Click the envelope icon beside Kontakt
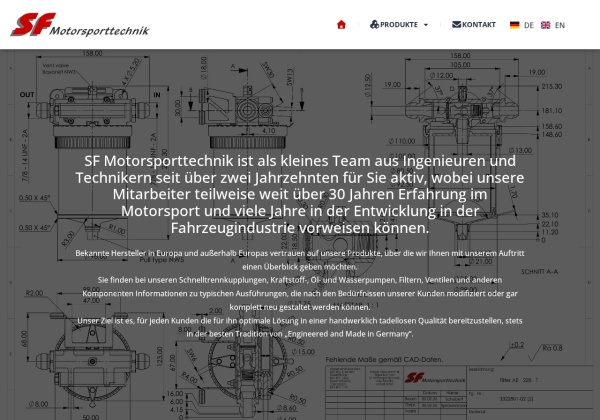 pyautogui.click(x=456, y=24)
